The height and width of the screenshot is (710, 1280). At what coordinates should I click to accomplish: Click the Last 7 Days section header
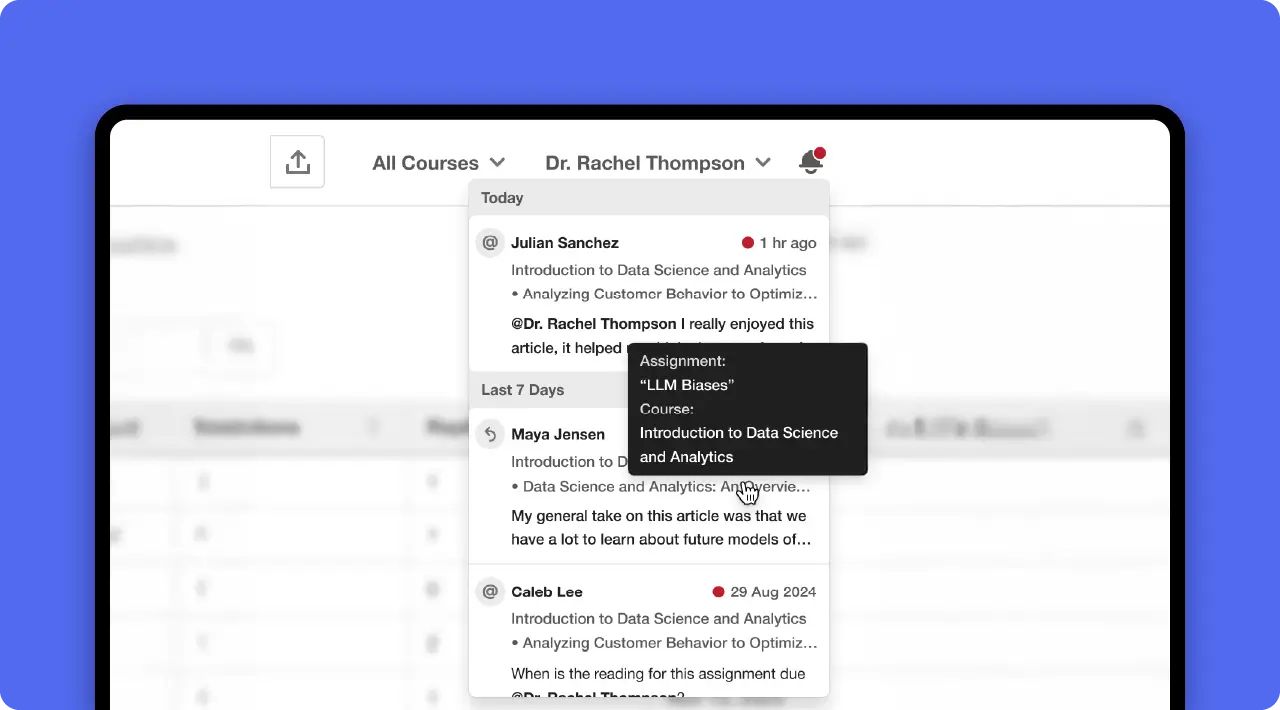pos(549,390)
